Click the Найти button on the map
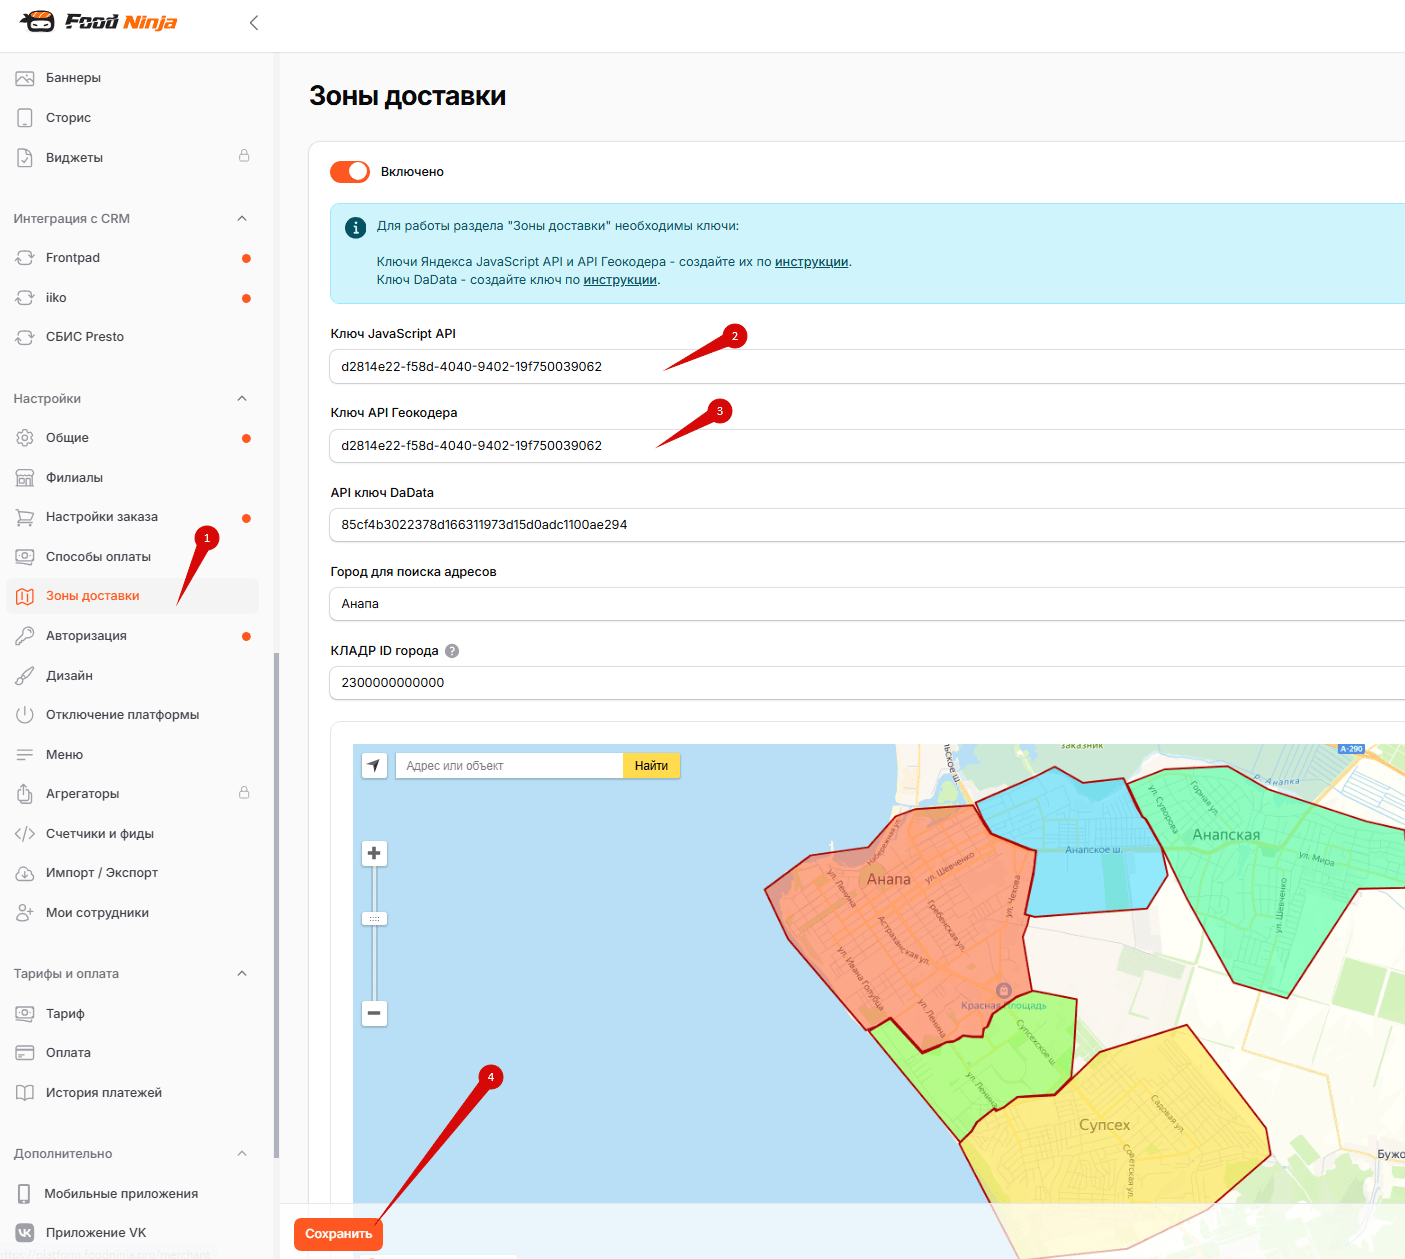Viewport: 1405px width, 1259px height. coord(651,766)
